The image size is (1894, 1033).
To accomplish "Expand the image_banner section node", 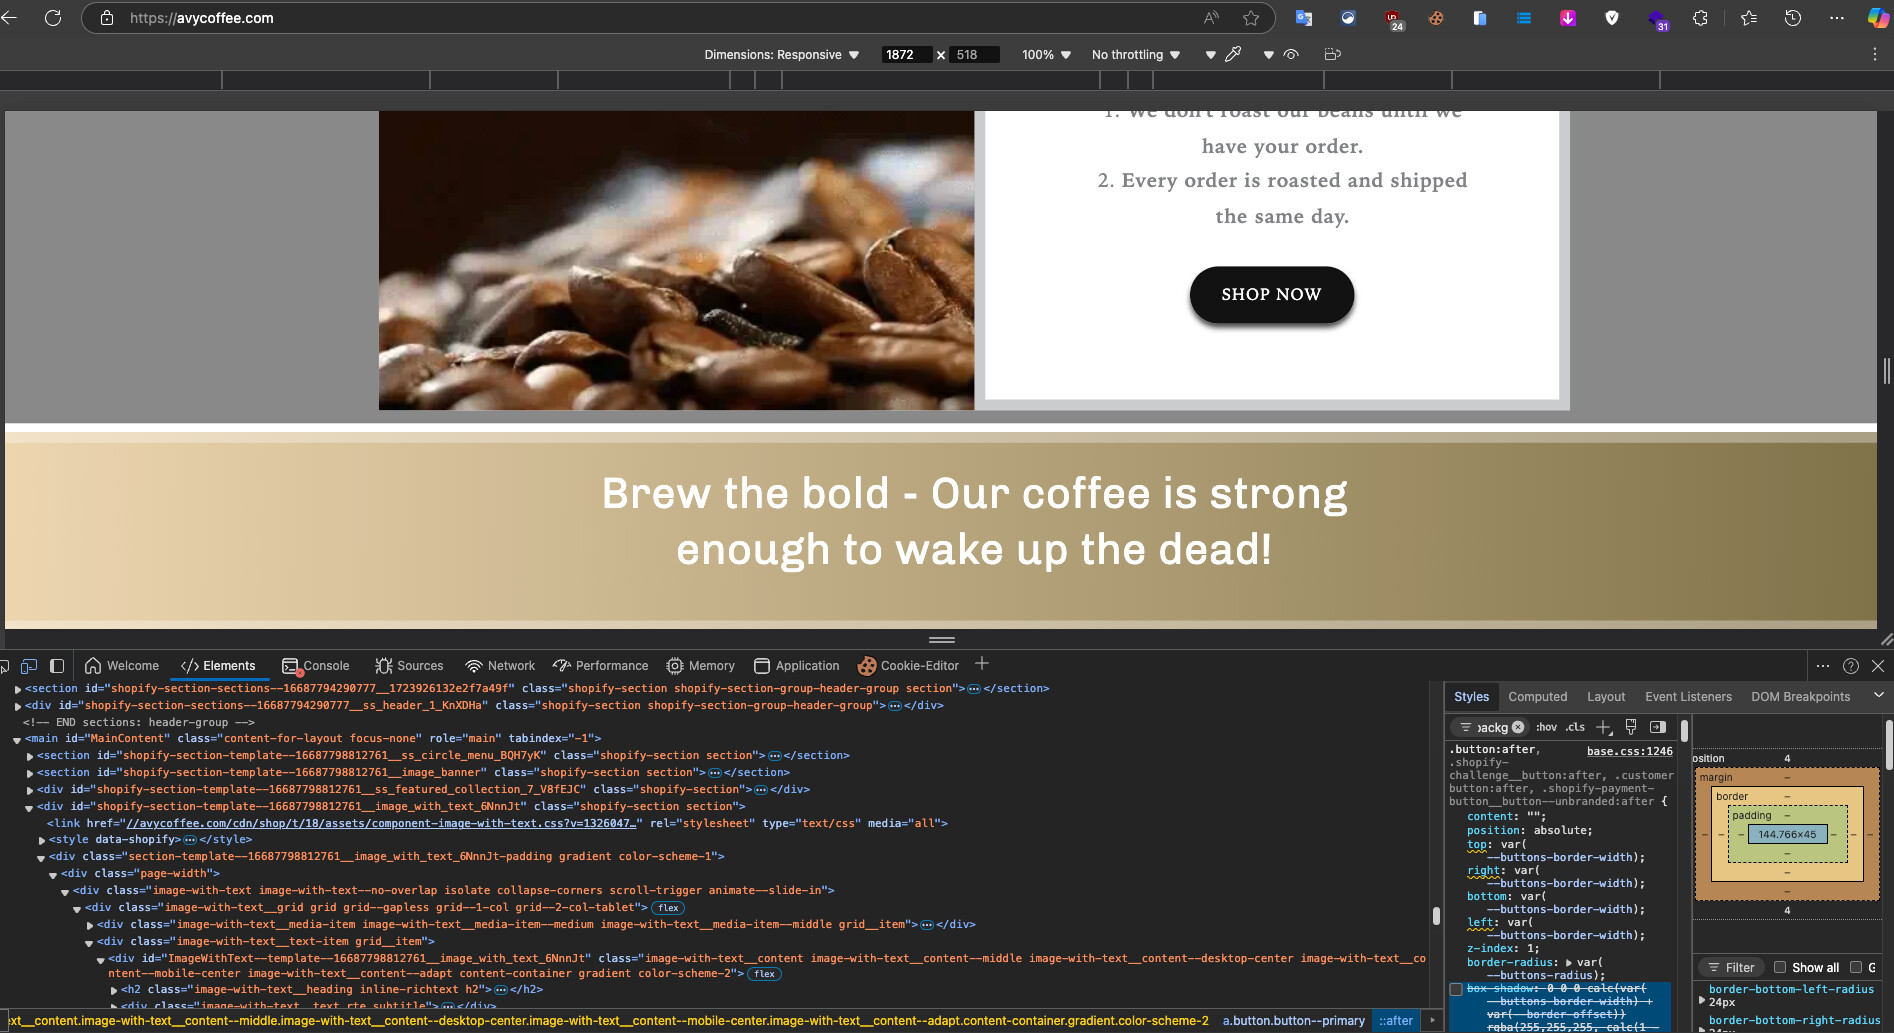I will click(30, 773).
